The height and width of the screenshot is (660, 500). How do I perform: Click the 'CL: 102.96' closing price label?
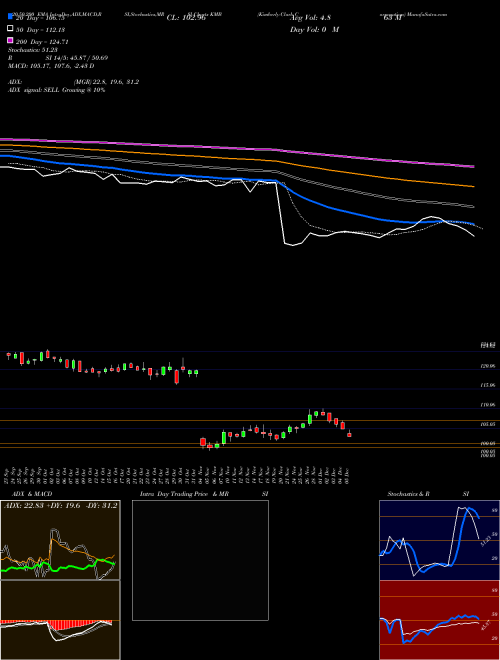click(186, 18)
